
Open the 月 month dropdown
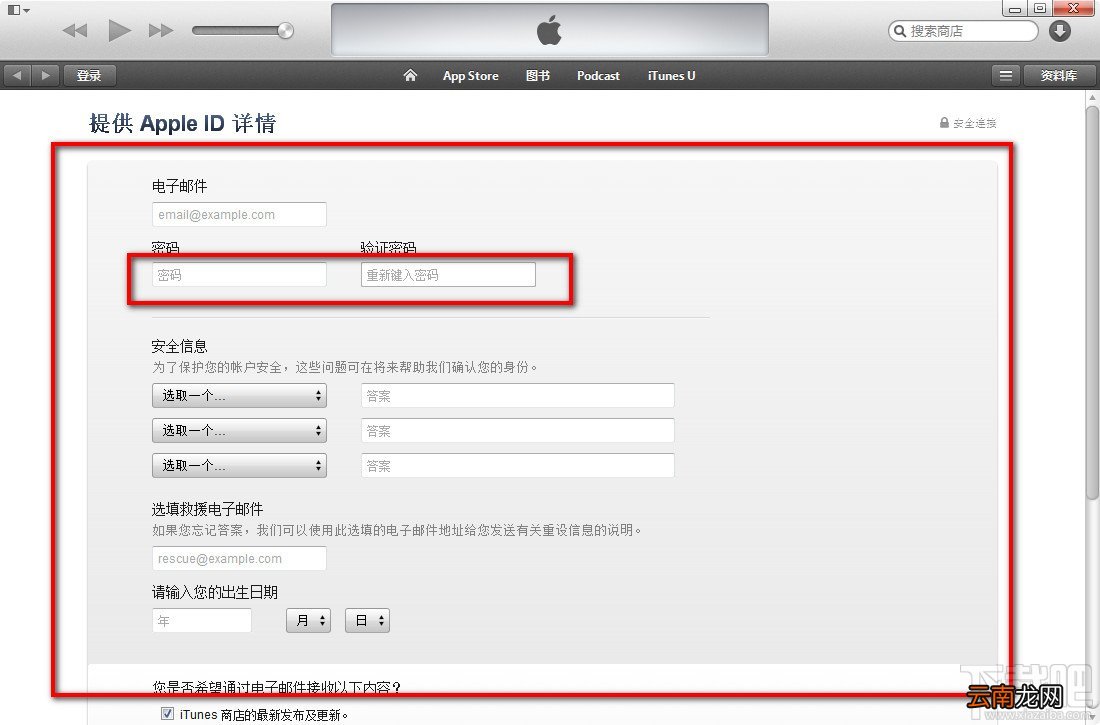(309, 620)
